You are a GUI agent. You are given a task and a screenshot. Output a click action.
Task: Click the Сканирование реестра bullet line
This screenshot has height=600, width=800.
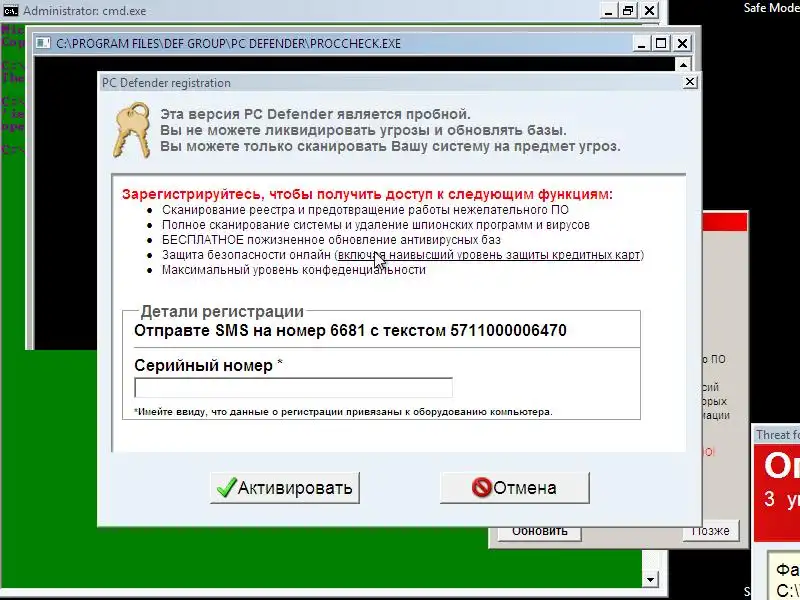click(x=365, y=210)
